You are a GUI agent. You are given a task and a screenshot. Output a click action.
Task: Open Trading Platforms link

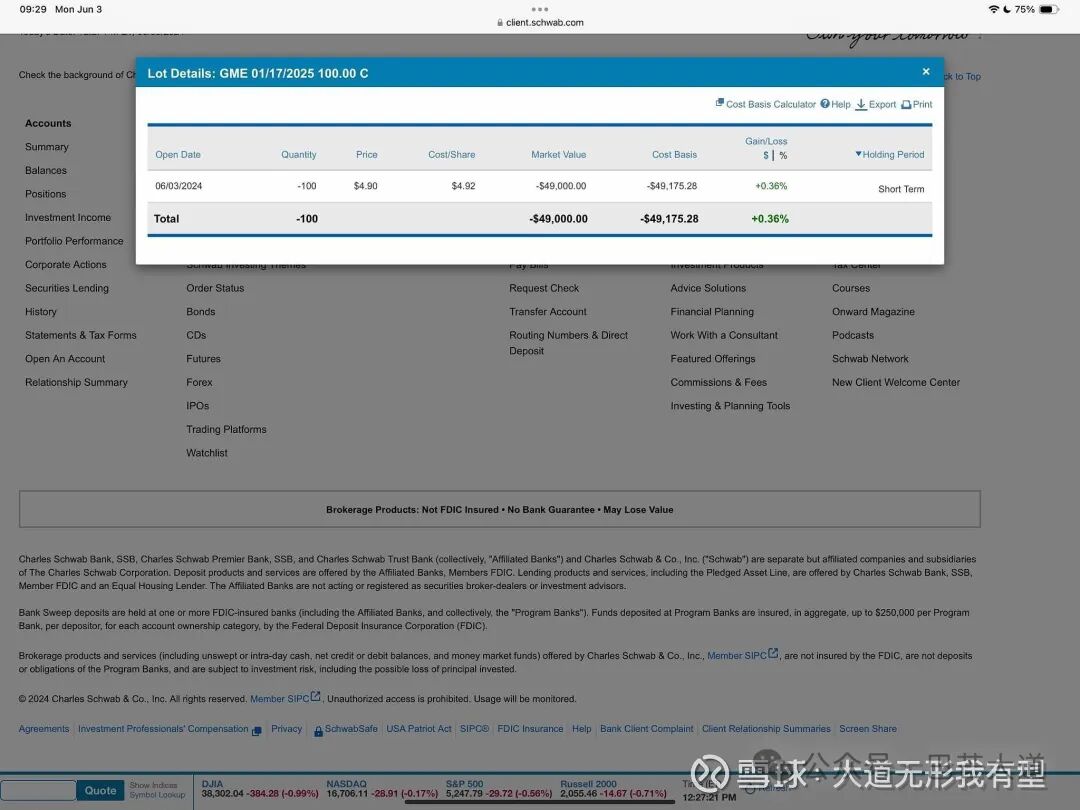point(226,429)
